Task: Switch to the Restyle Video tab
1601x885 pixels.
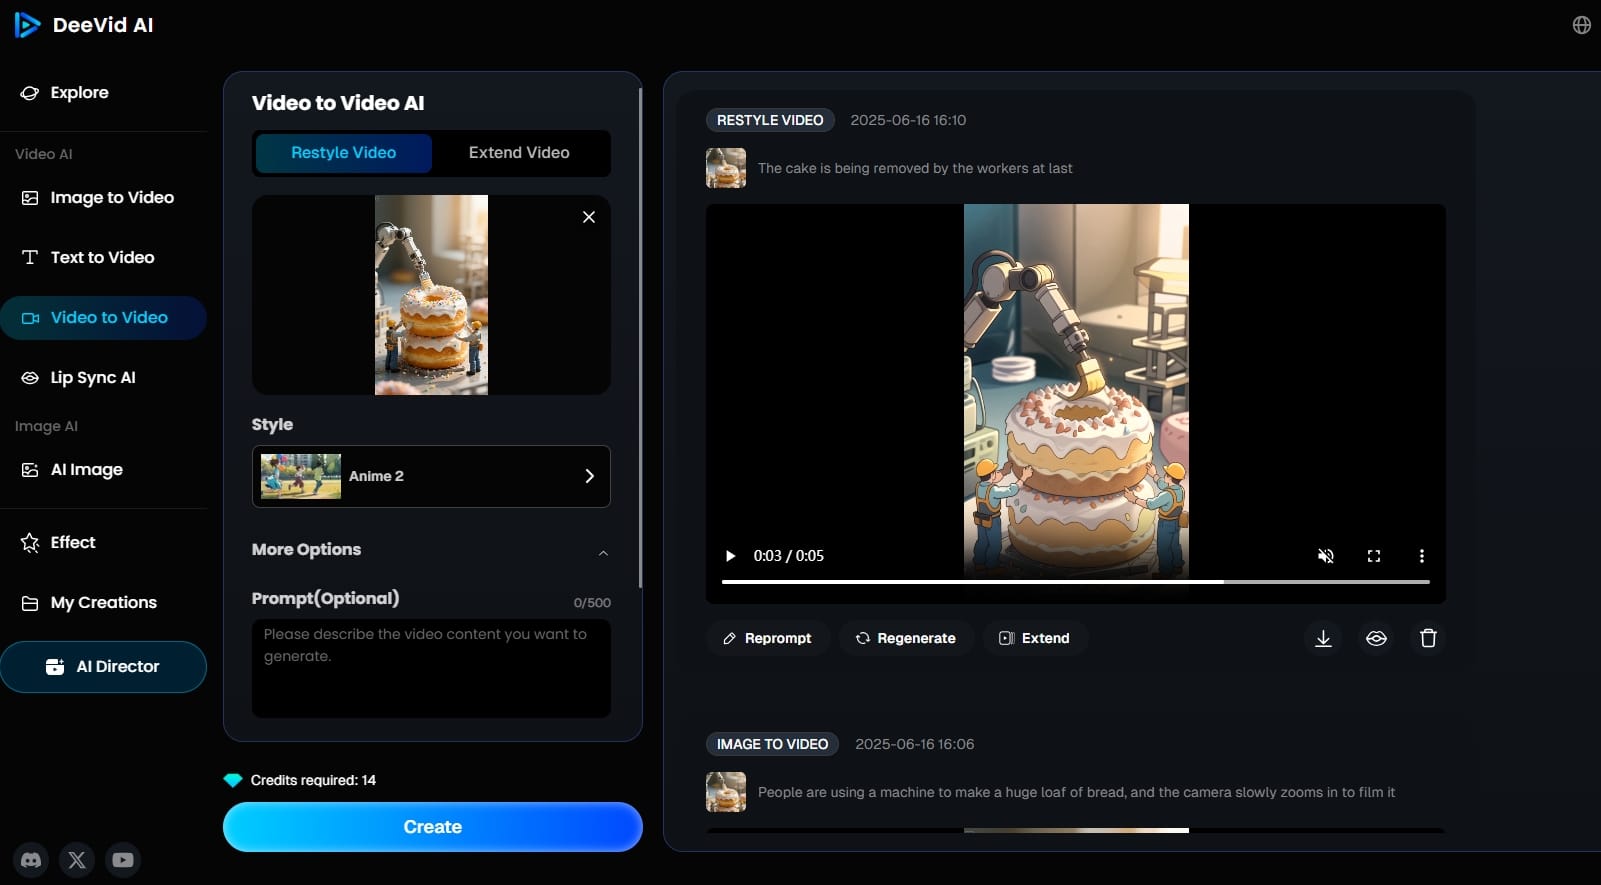Action: (343, 153)
